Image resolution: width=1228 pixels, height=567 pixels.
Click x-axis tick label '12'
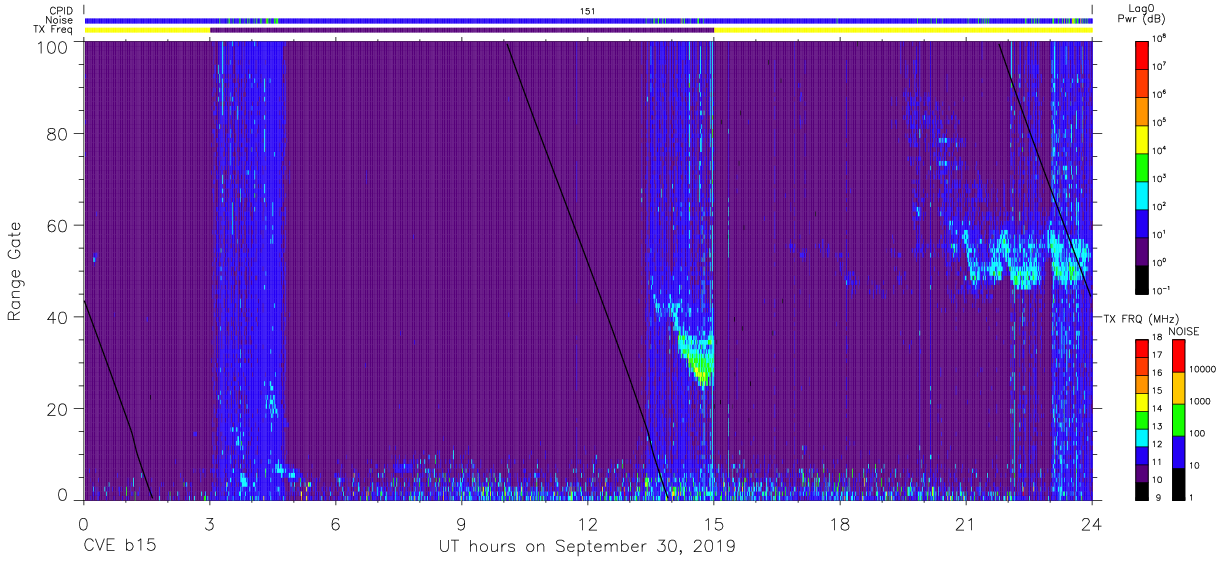click(588, 523)
